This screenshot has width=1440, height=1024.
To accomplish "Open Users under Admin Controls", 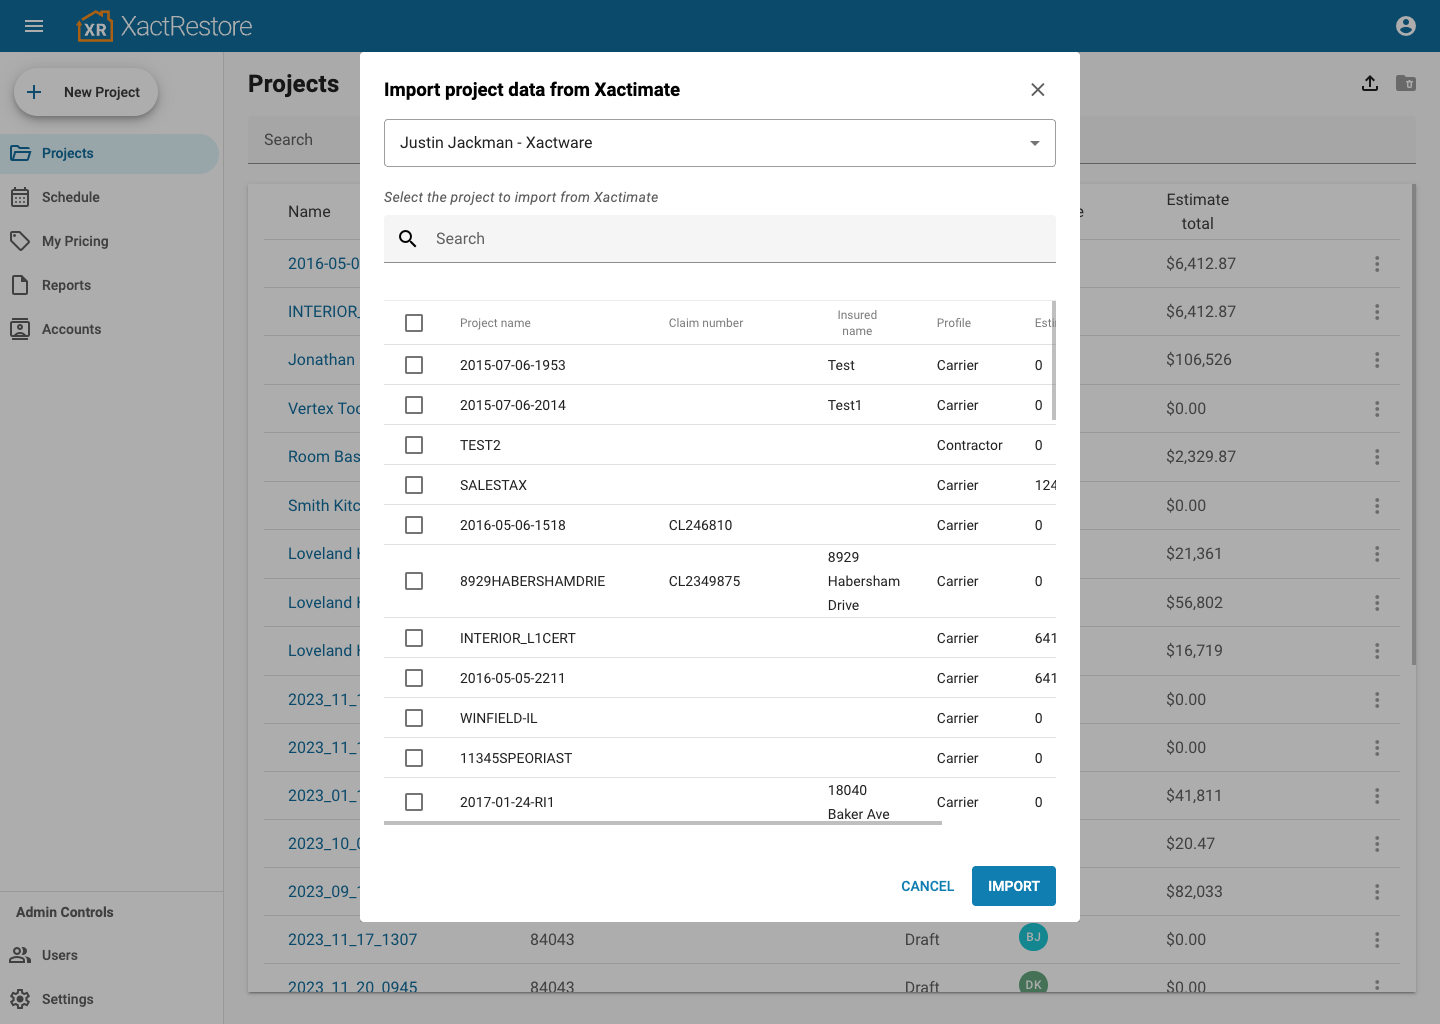I will (x=109, y=955).
